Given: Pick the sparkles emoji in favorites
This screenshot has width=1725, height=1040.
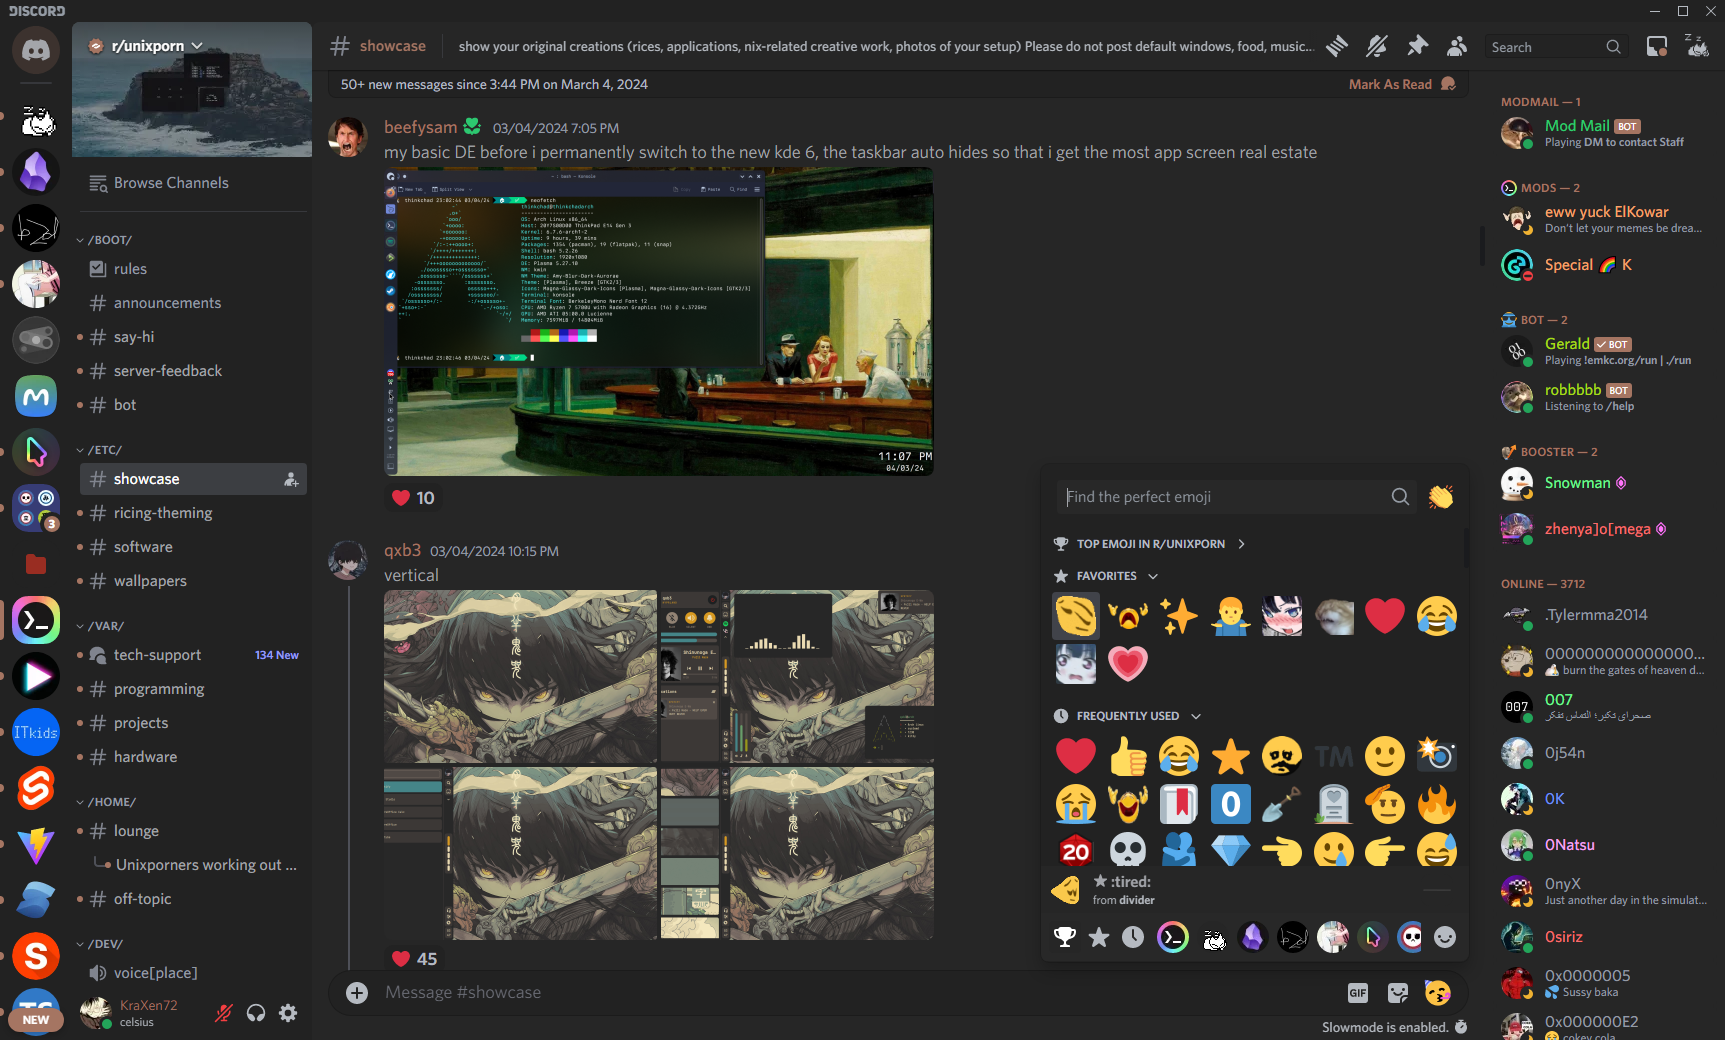Looking at the screenshot, I should tap(1179, 616).
